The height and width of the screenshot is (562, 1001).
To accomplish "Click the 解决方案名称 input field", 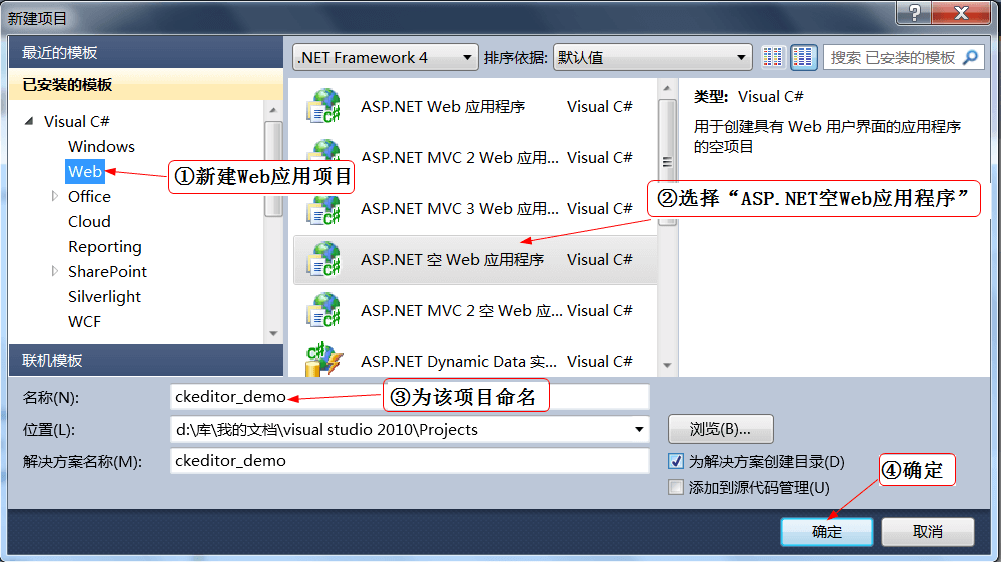I will tap(410, 460).
